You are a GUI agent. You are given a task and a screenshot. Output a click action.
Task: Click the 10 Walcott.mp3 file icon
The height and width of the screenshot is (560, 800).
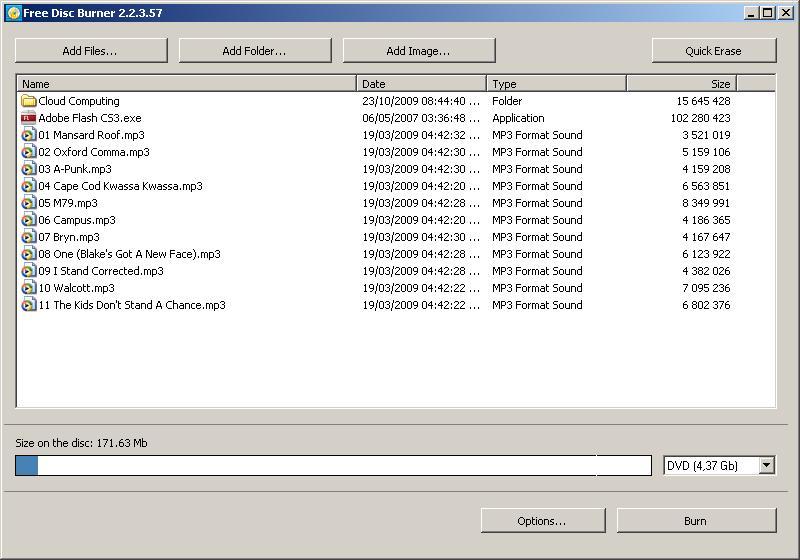point(29,288)
